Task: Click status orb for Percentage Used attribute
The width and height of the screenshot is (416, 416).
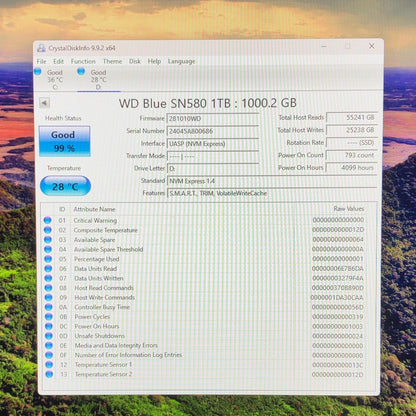Action: click(48, 259)
